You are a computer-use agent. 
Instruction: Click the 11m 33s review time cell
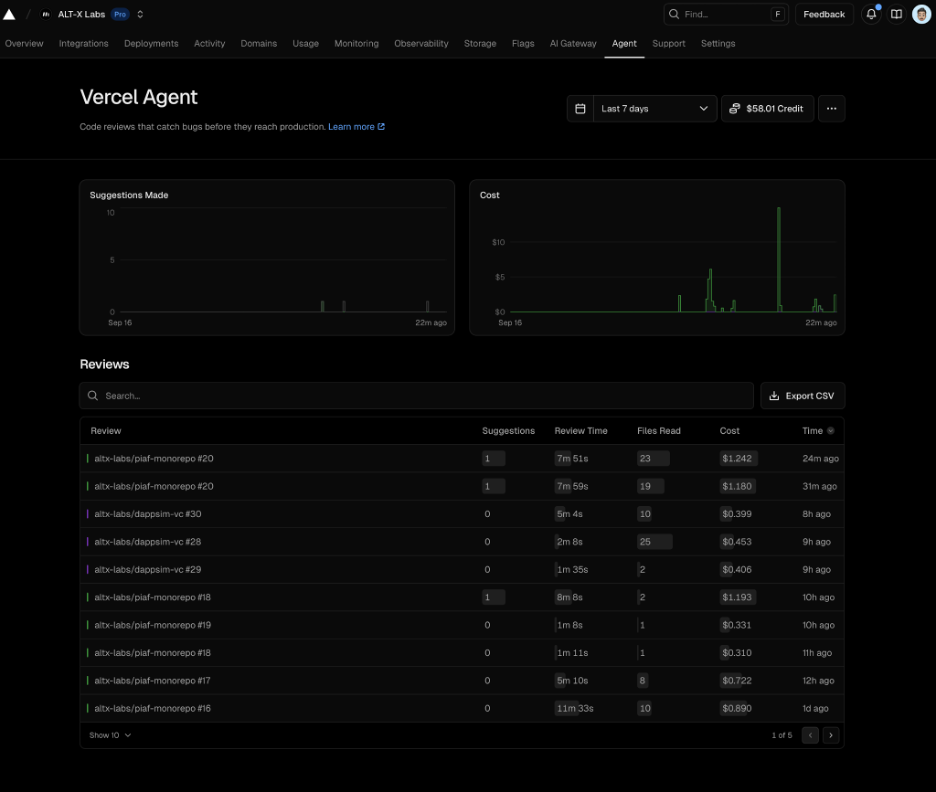(x=575, y=708)
